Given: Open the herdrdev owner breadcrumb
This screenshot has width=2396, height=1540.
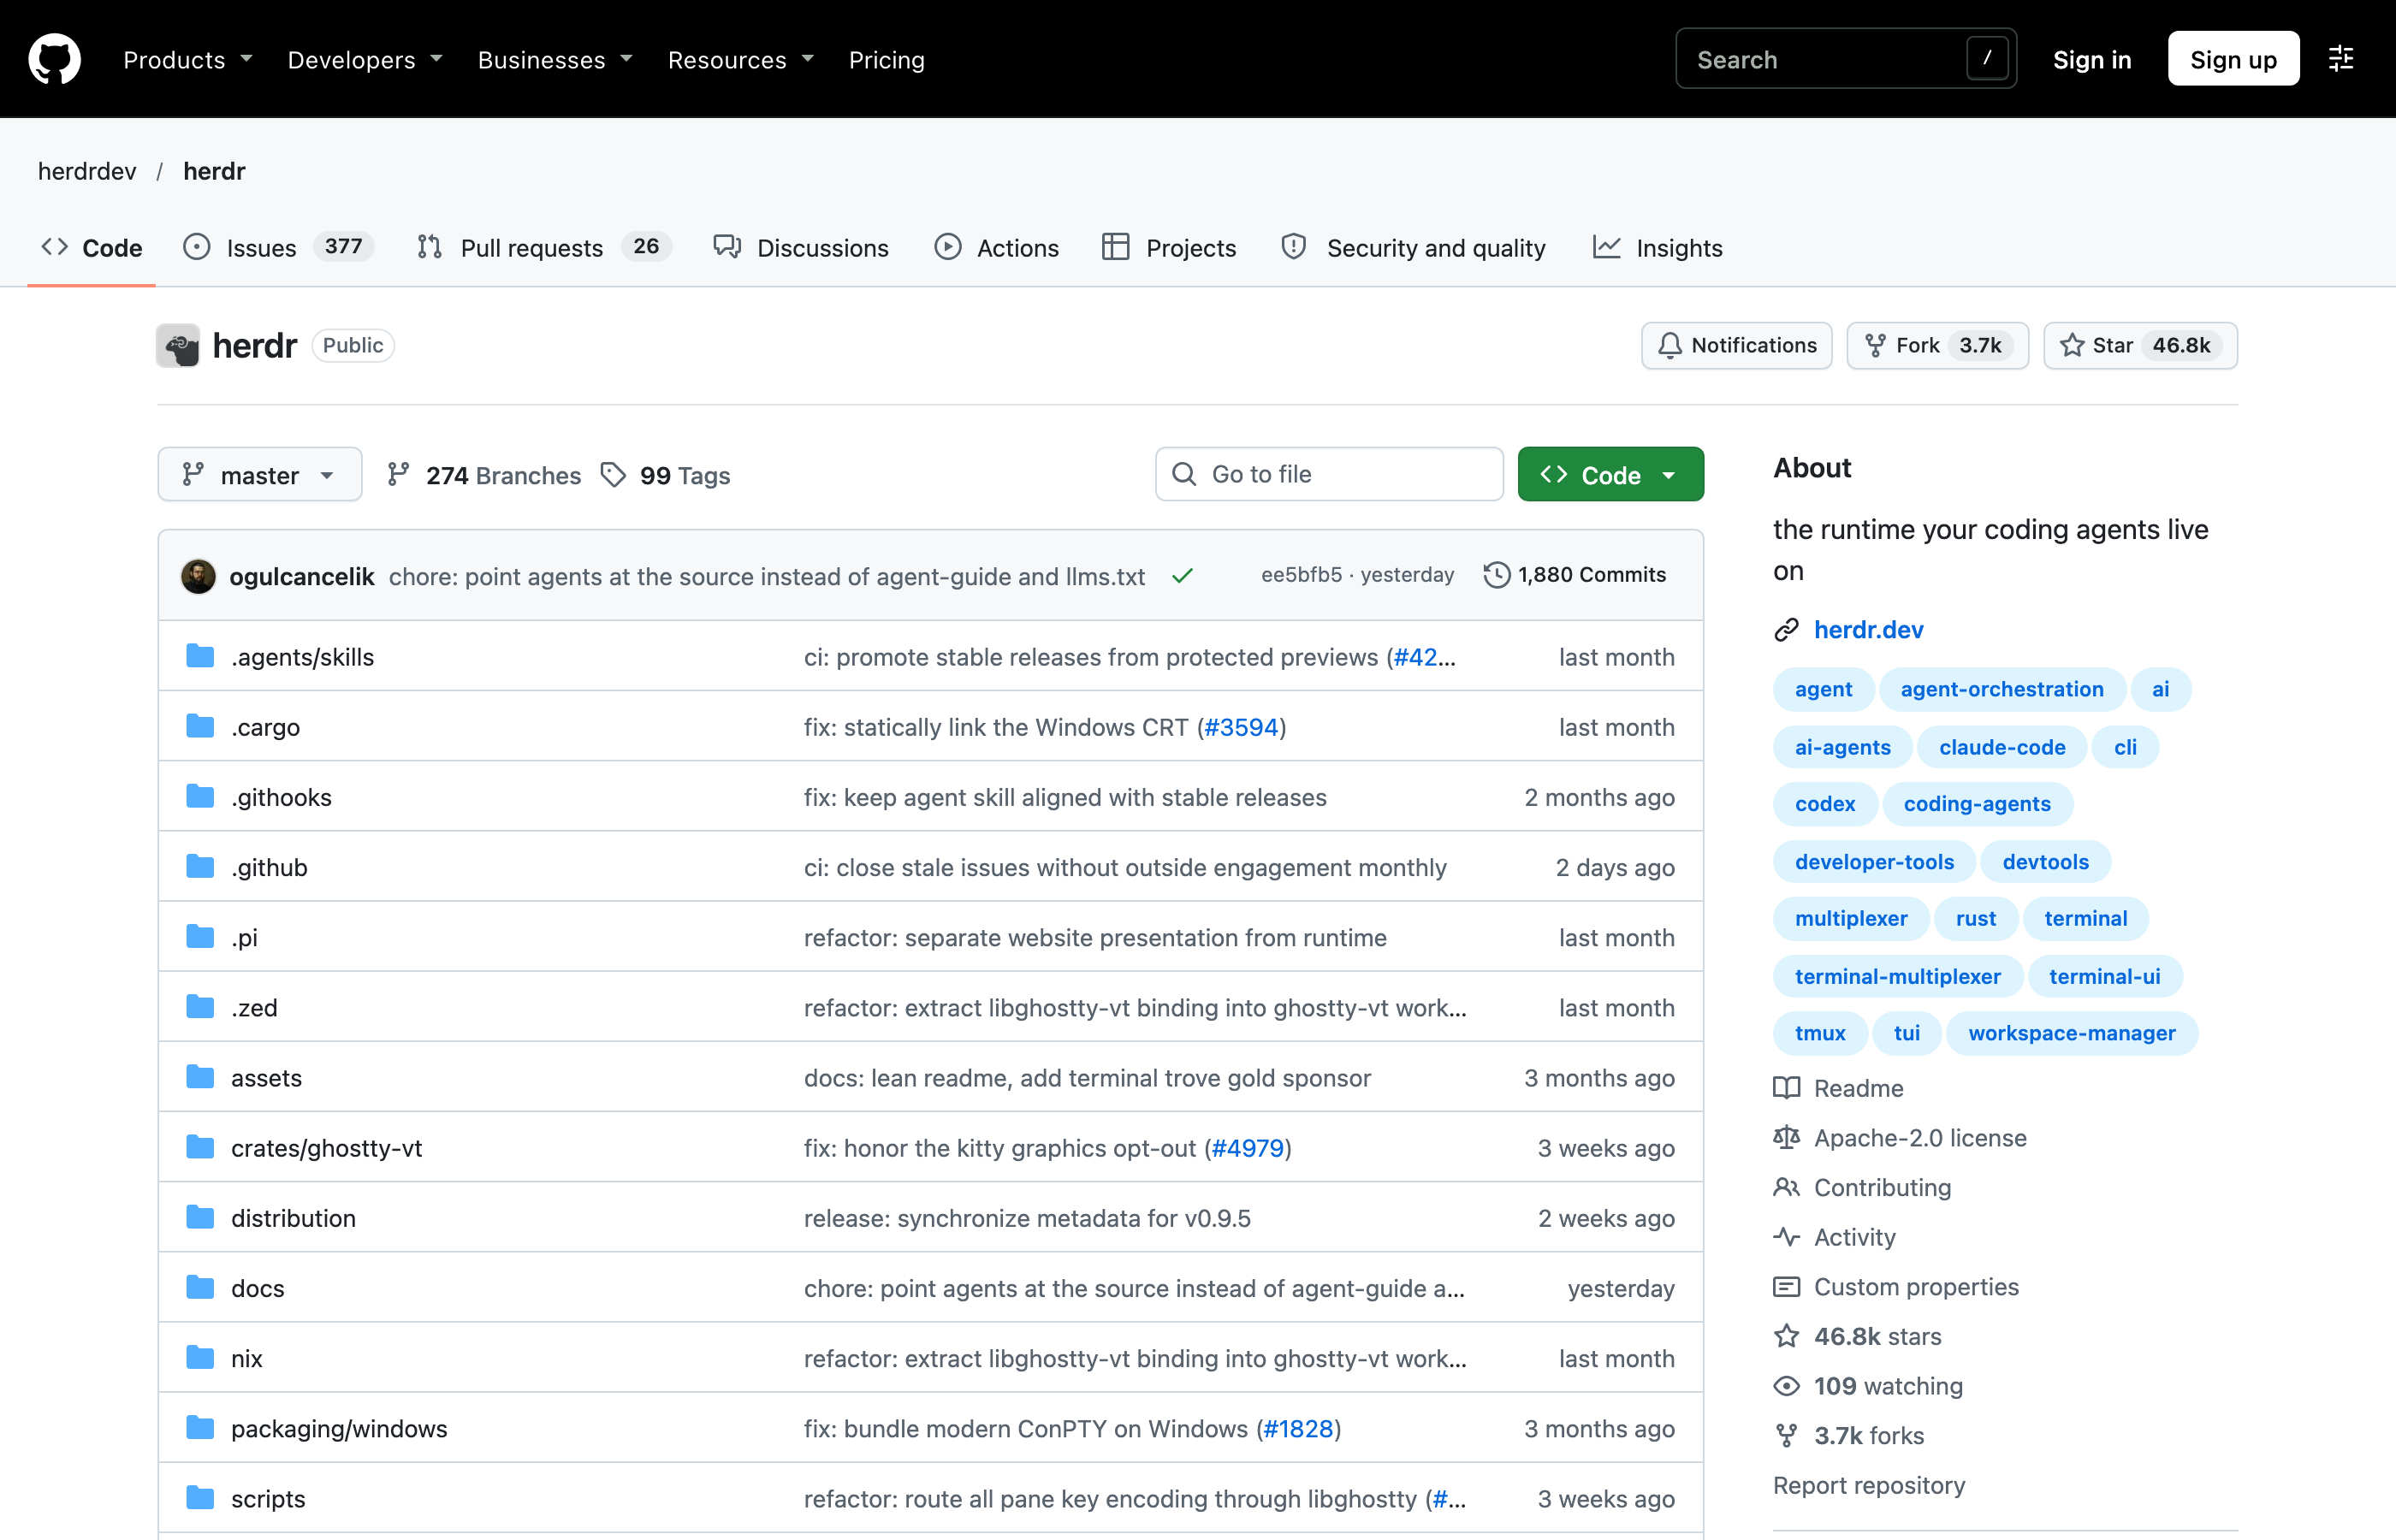Looking at the screenshot, I should 87,171.
